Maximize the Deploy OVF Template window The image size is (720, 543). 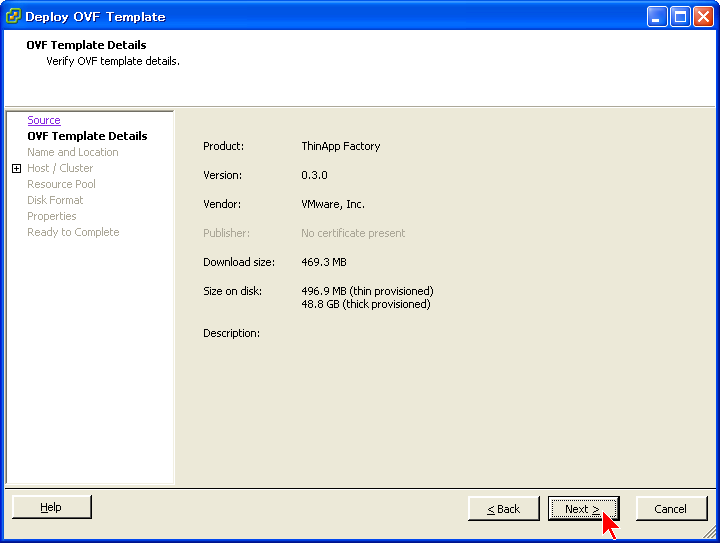tap(680, 17)
